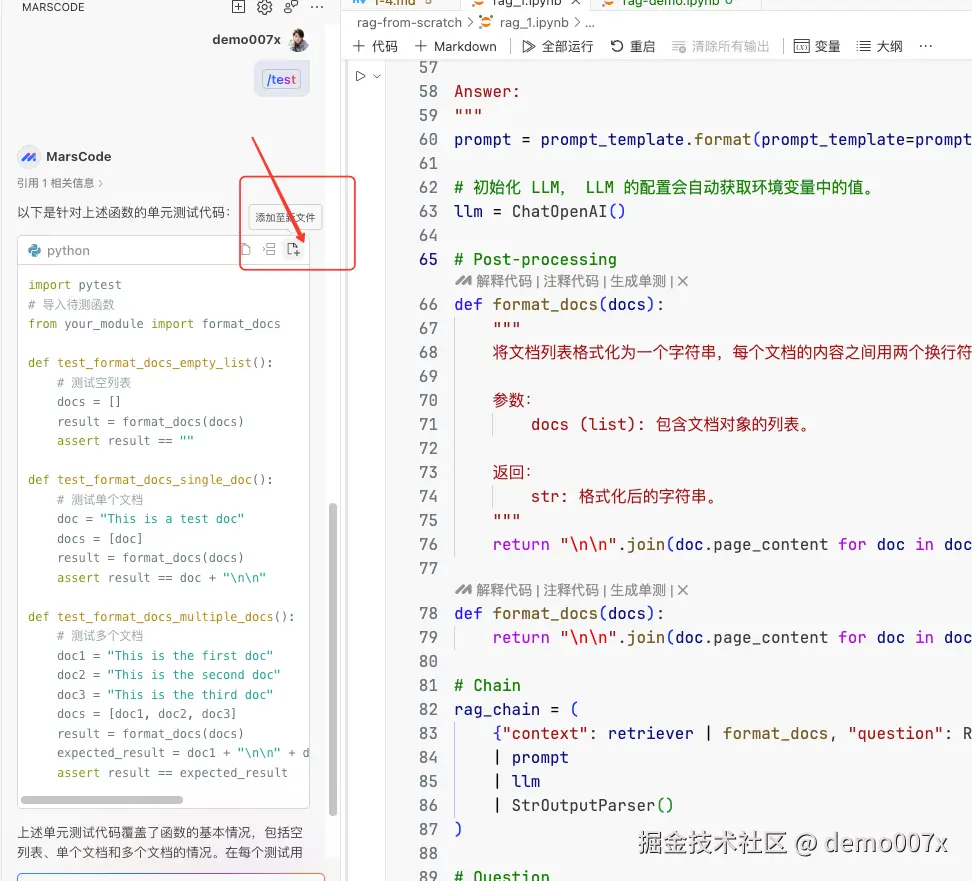Run the current notebook cell
This screenshot has width=972, height=881.
[360, 76]
